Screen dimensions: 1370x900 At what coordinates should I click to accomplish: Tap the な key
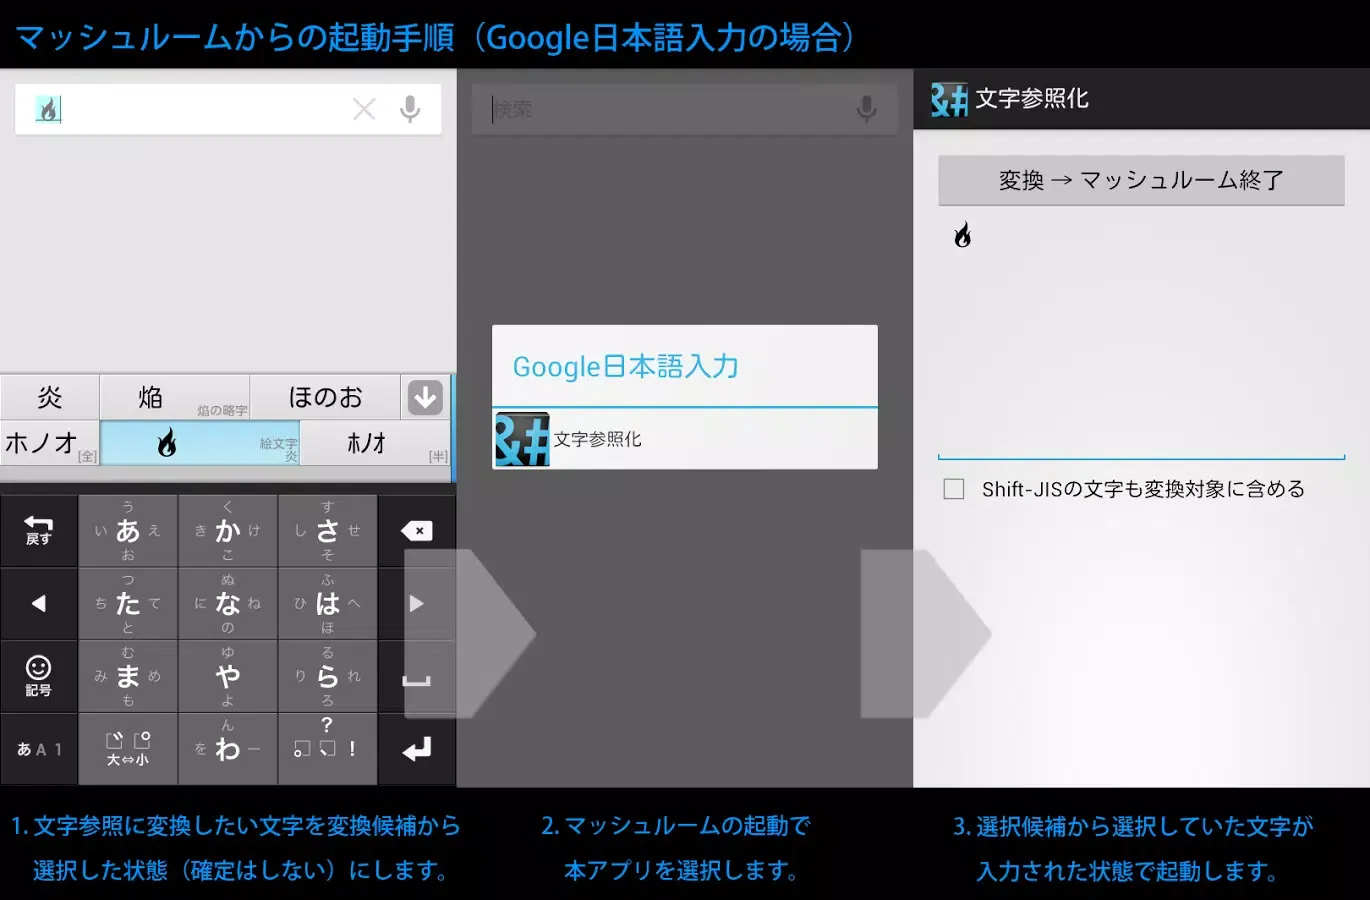[228, 603]
